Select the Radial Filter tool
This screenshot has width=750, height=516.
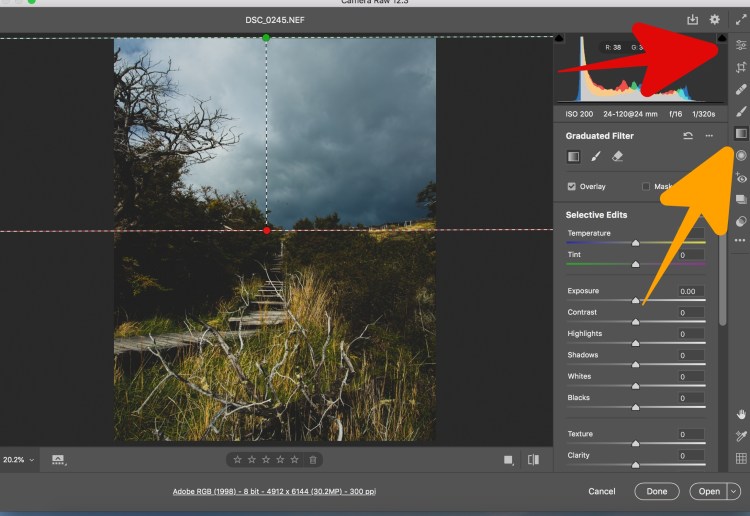point(741,155)
